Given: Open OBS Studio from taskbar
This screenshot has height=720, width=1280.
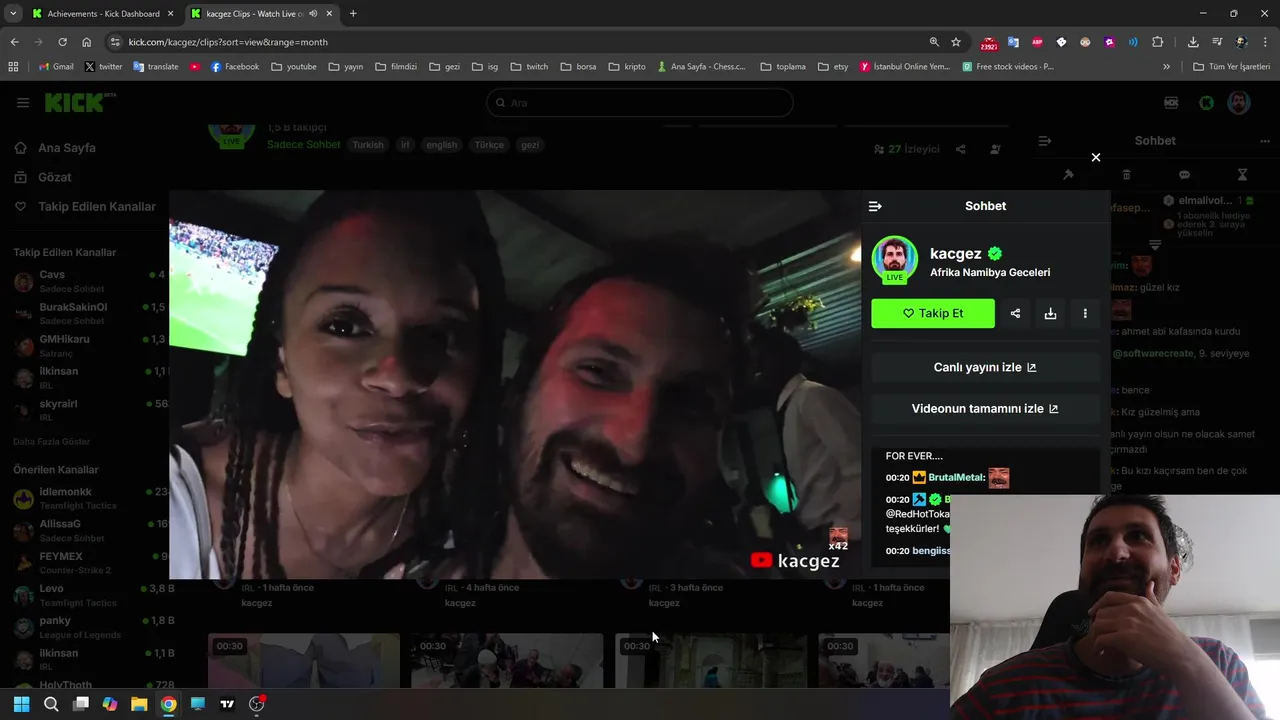Looking at the screenshot, I should pos(257,704).
